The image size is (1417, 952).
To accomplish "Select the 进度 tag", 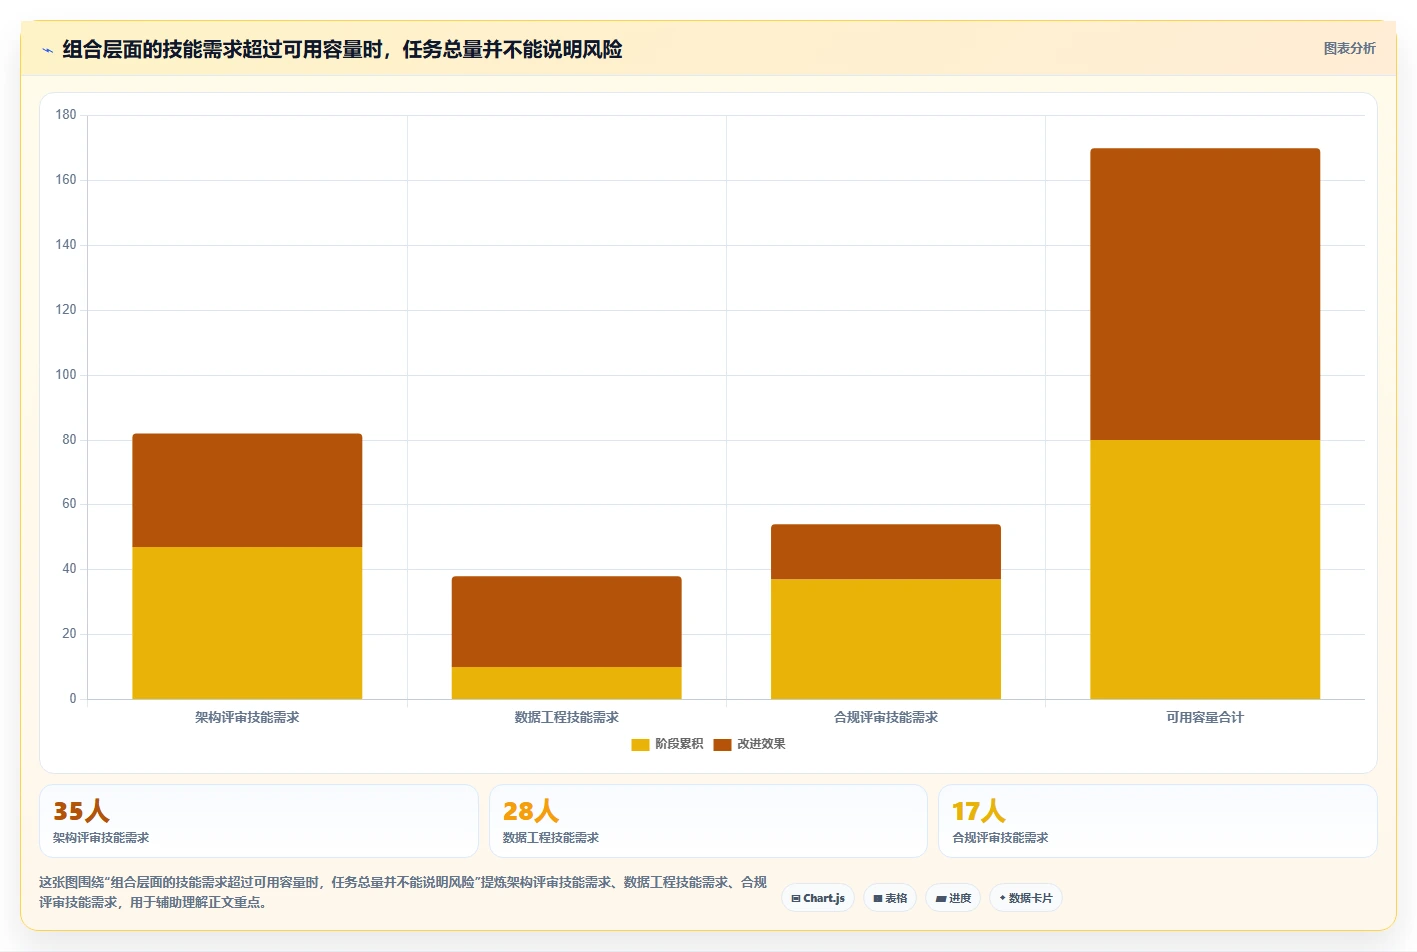I will tap(953, 898).
